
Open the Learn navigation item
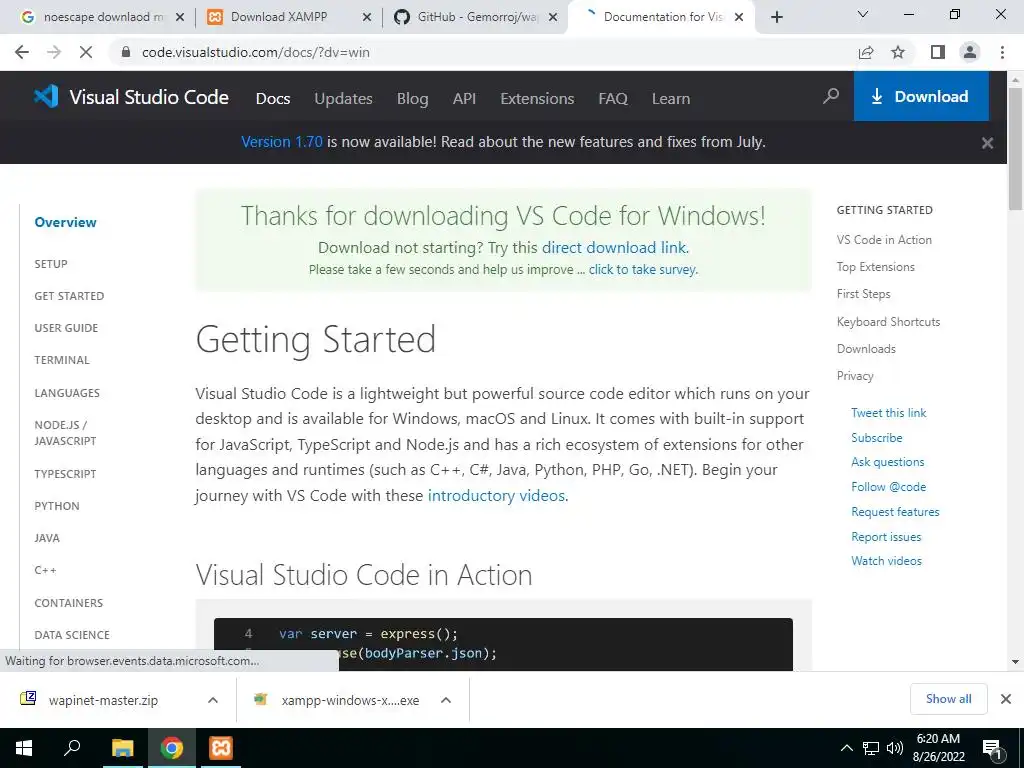671,99
